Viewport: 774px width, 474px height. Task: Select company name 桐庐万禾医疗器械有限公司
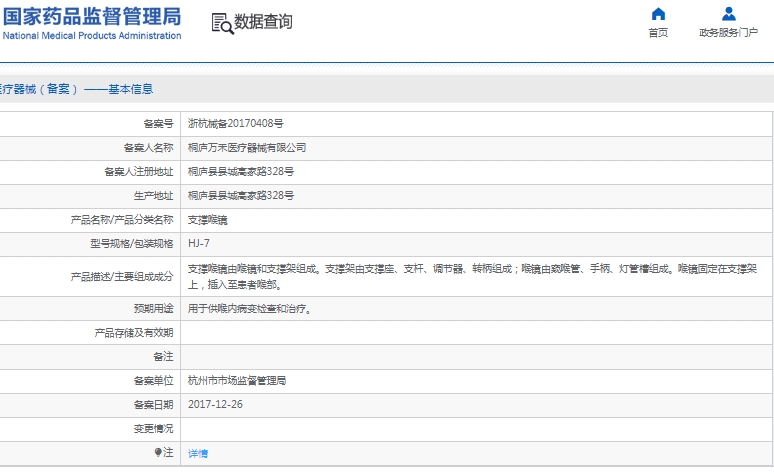(x=247, y=148)
